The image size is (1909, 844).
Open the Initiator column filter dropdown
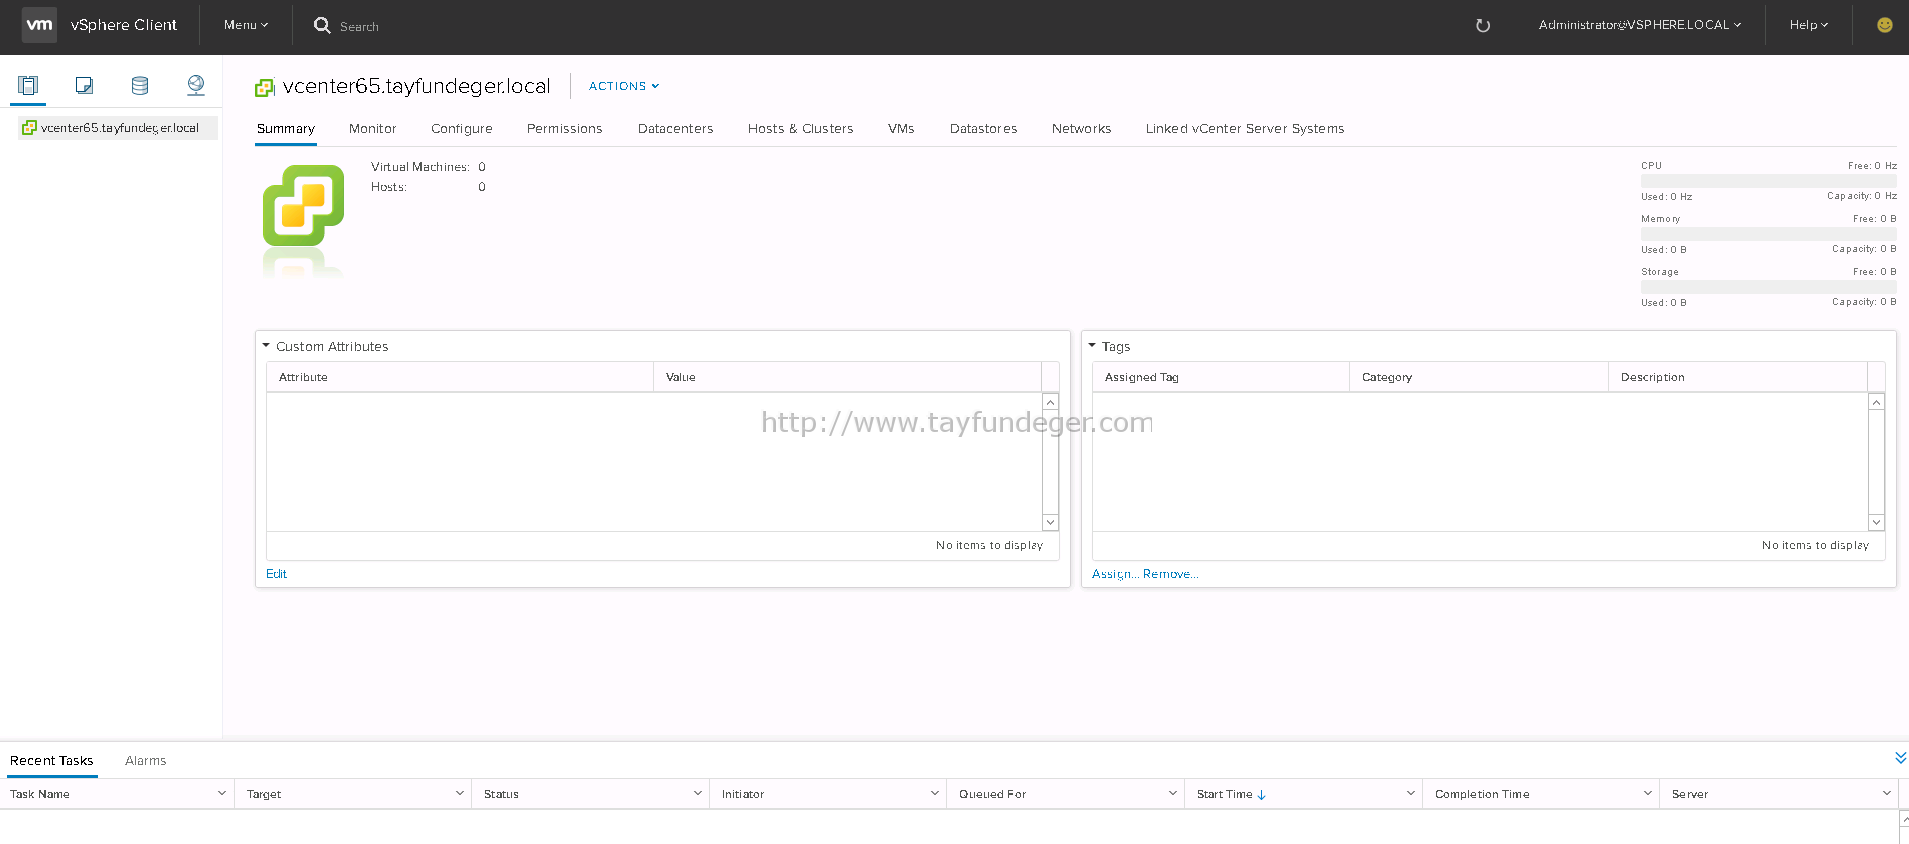click(935, 793)
